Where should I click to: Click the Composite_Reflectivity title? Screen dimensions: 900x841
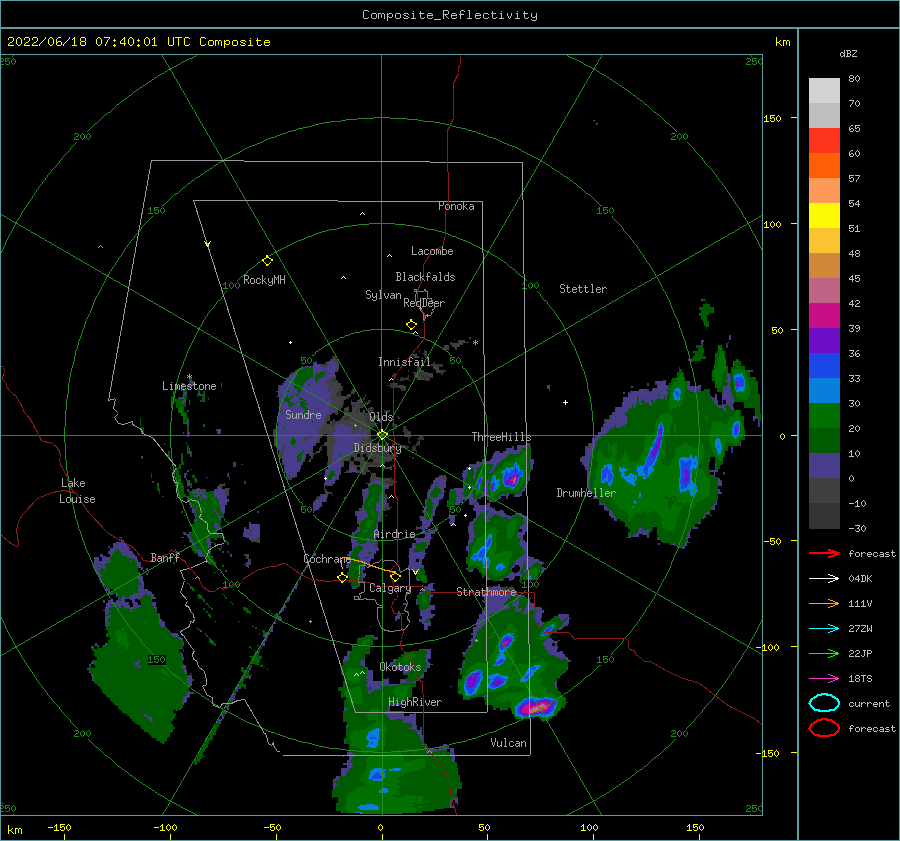[x=450, y=15]
